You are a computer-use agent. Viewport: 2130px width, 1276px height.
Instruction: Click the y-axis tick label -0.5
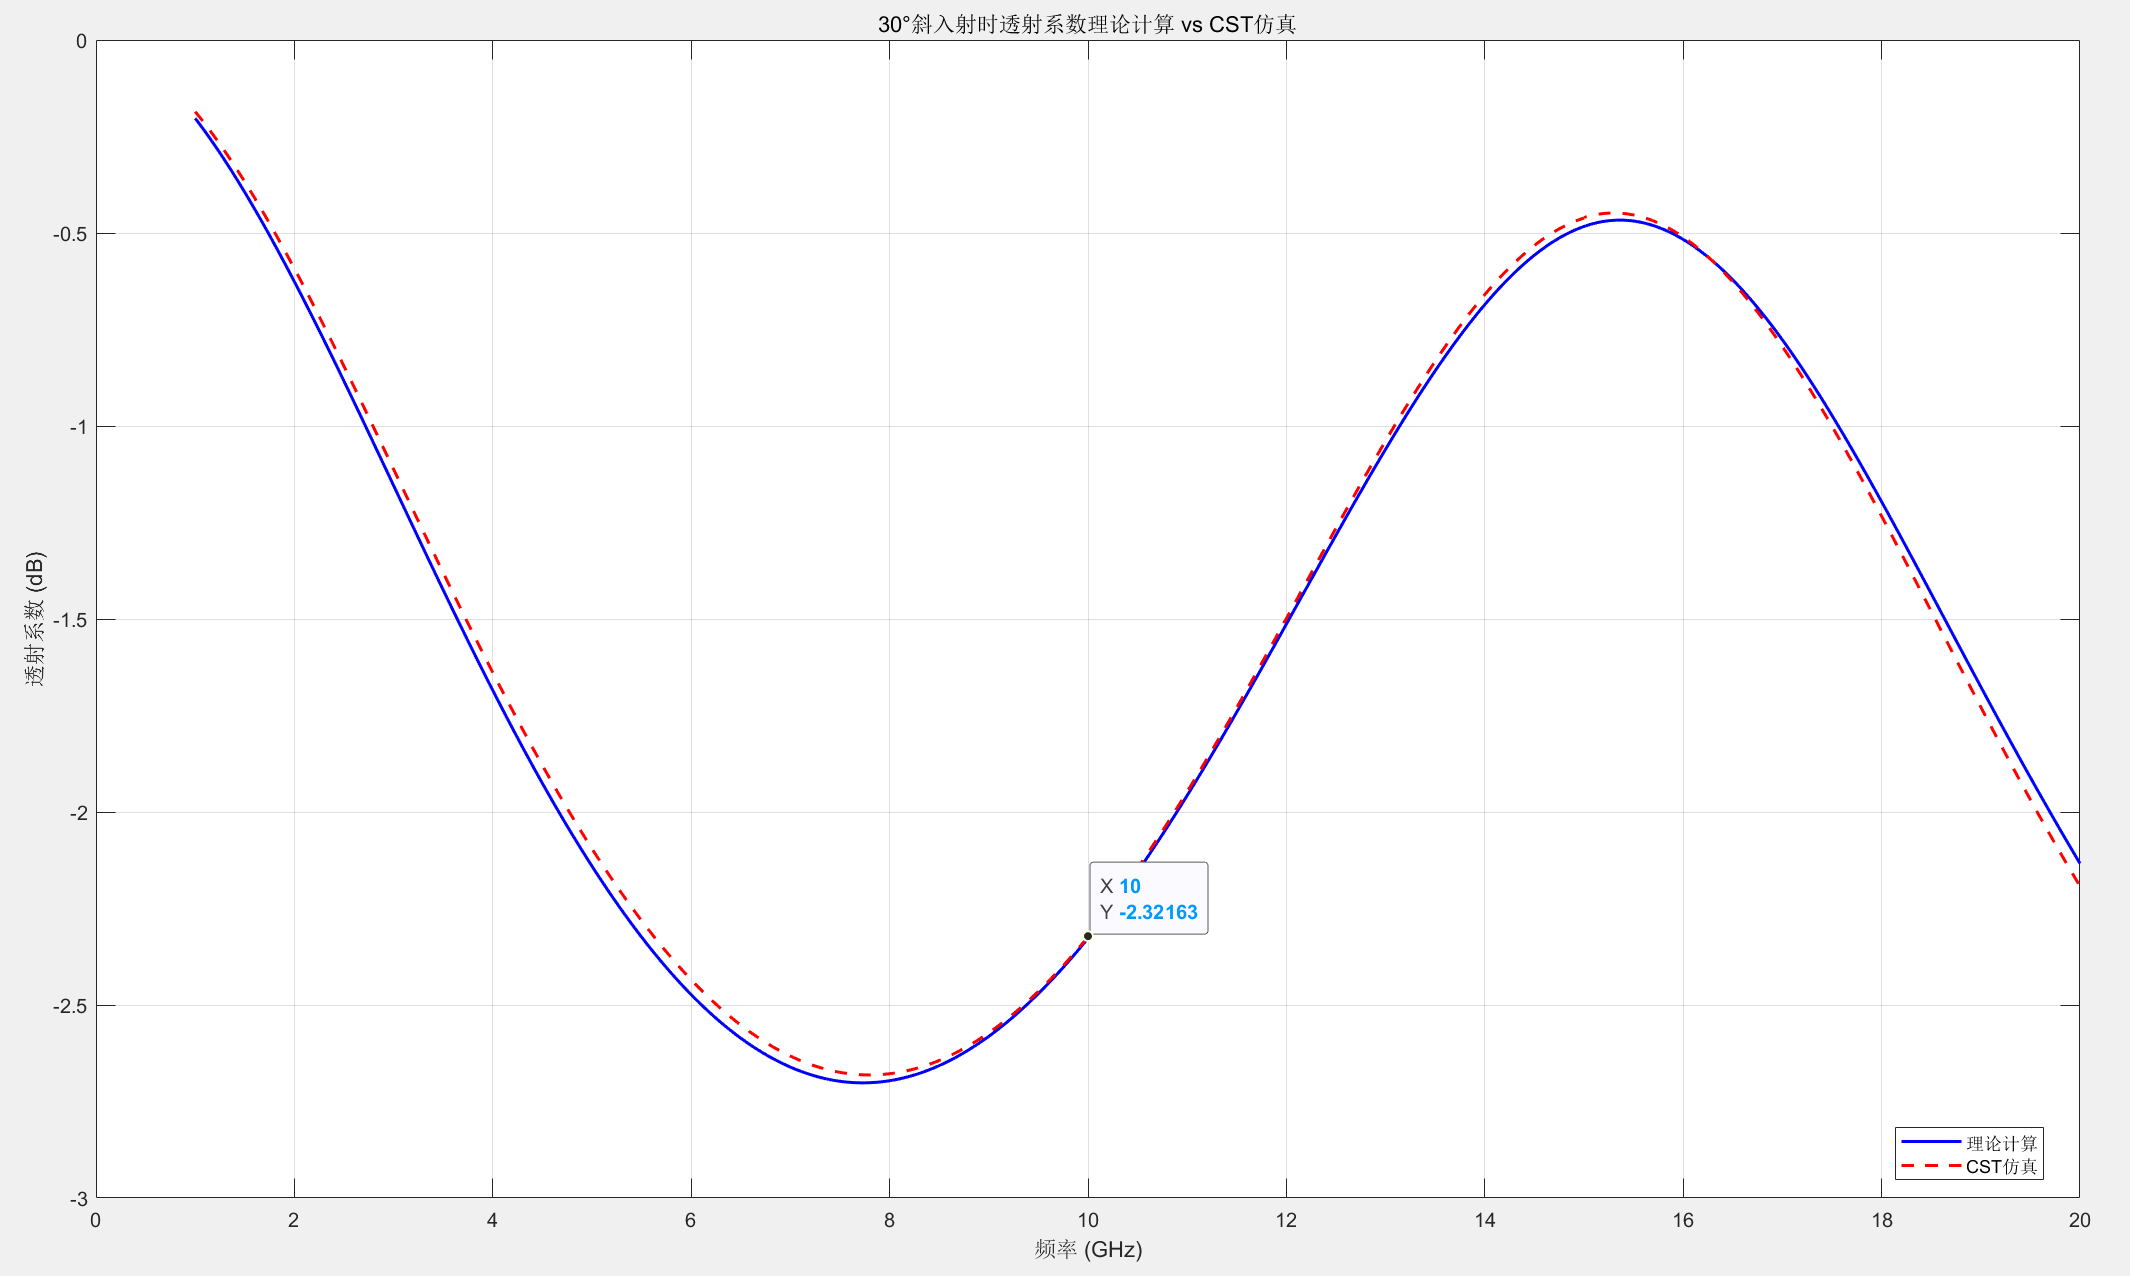coord(70,234)
